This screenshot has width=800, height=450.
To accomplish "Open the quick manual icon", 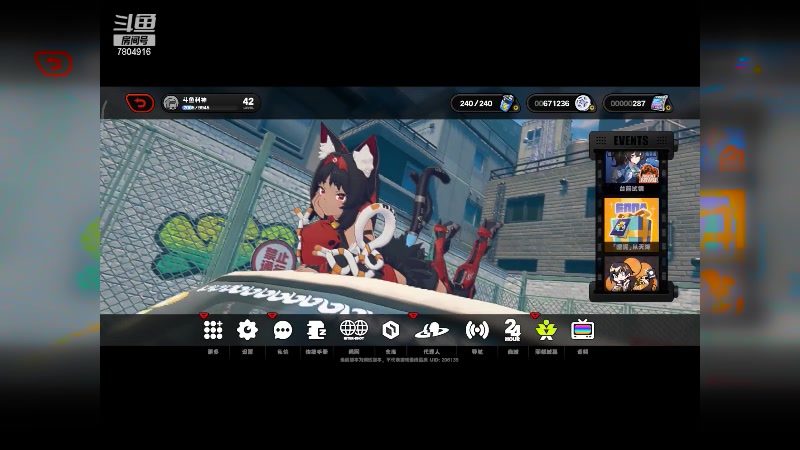I will (x=316, y=331).
